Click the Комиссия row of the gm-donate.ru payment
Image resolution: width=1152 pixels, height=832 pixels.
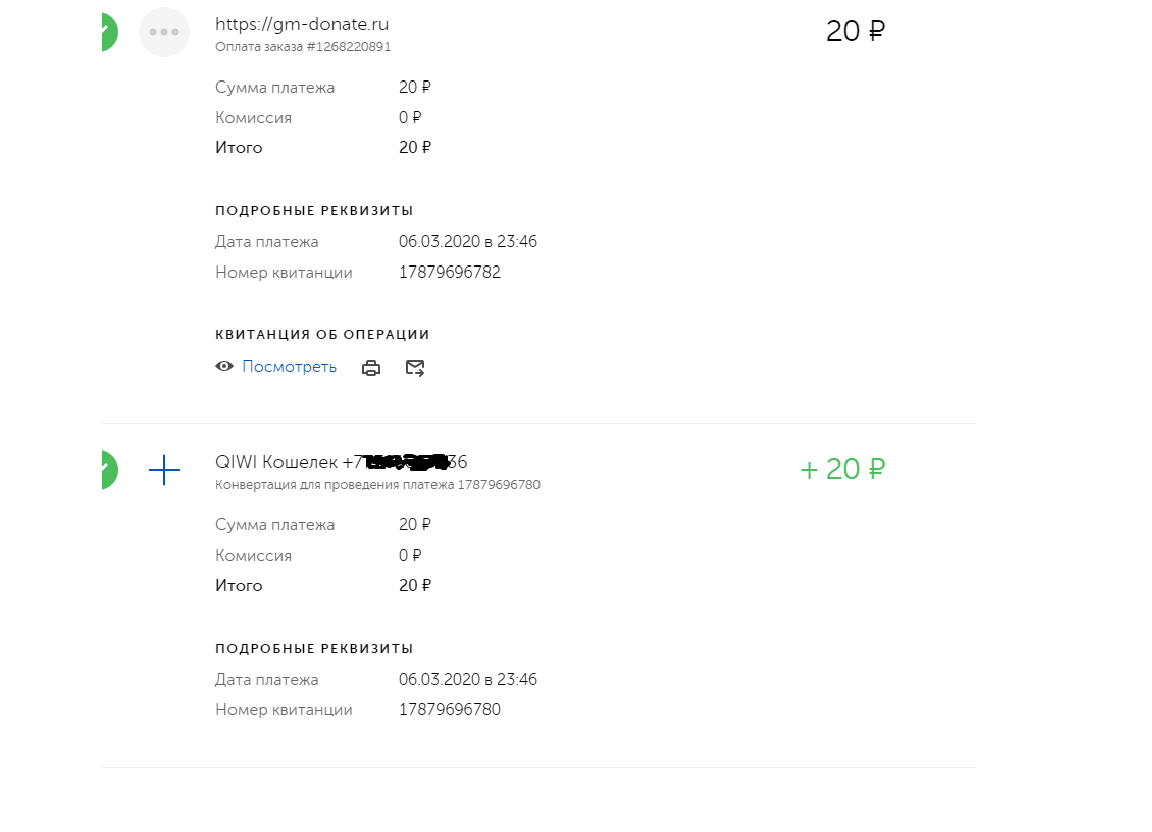click(253, 118)
